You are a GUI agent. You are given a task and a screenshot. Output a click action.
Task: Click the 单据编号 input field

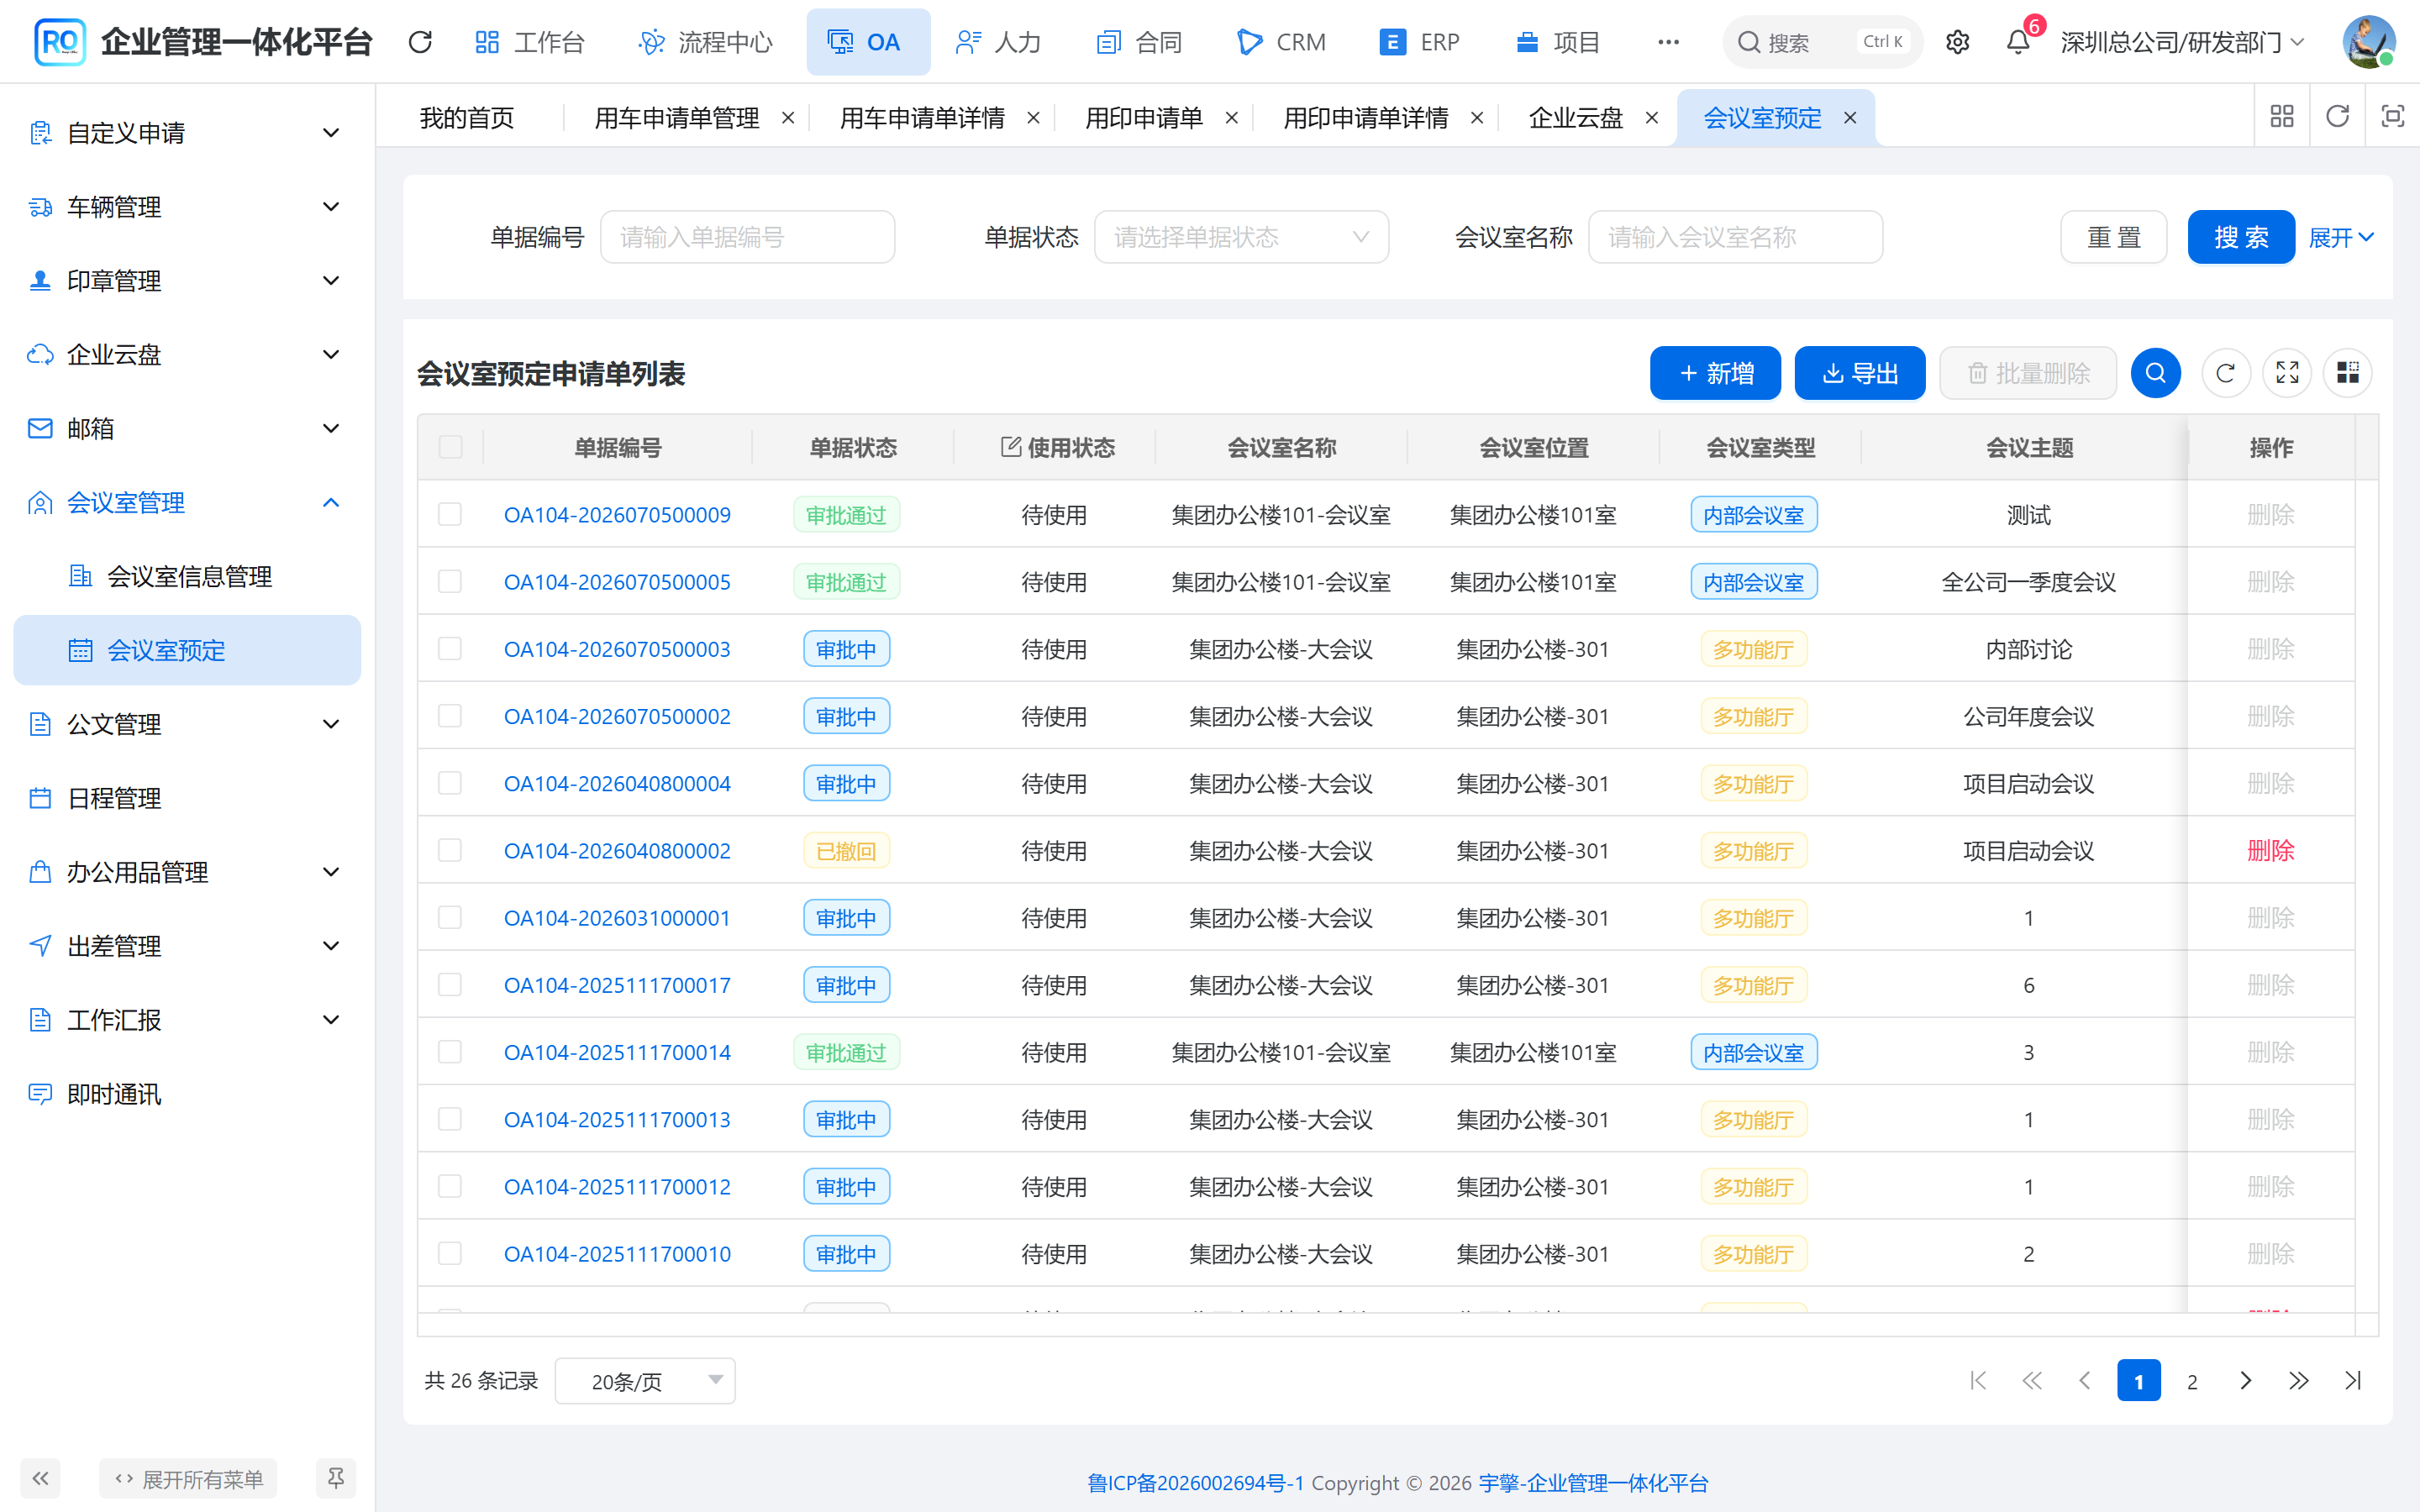pos(747,237)
